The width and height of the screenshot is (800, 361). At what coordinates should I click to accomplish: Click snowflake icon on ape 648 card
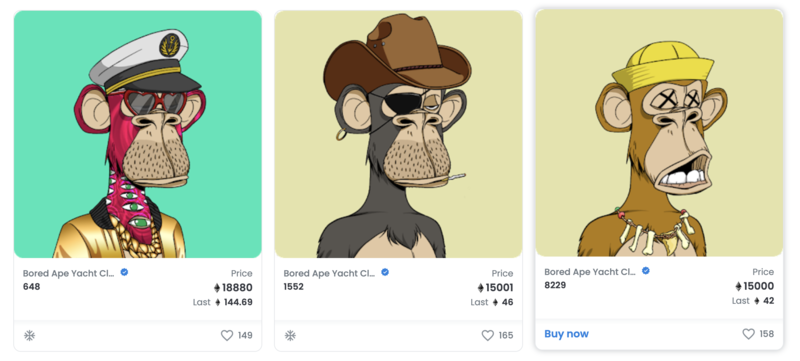(x=30, y=336)
